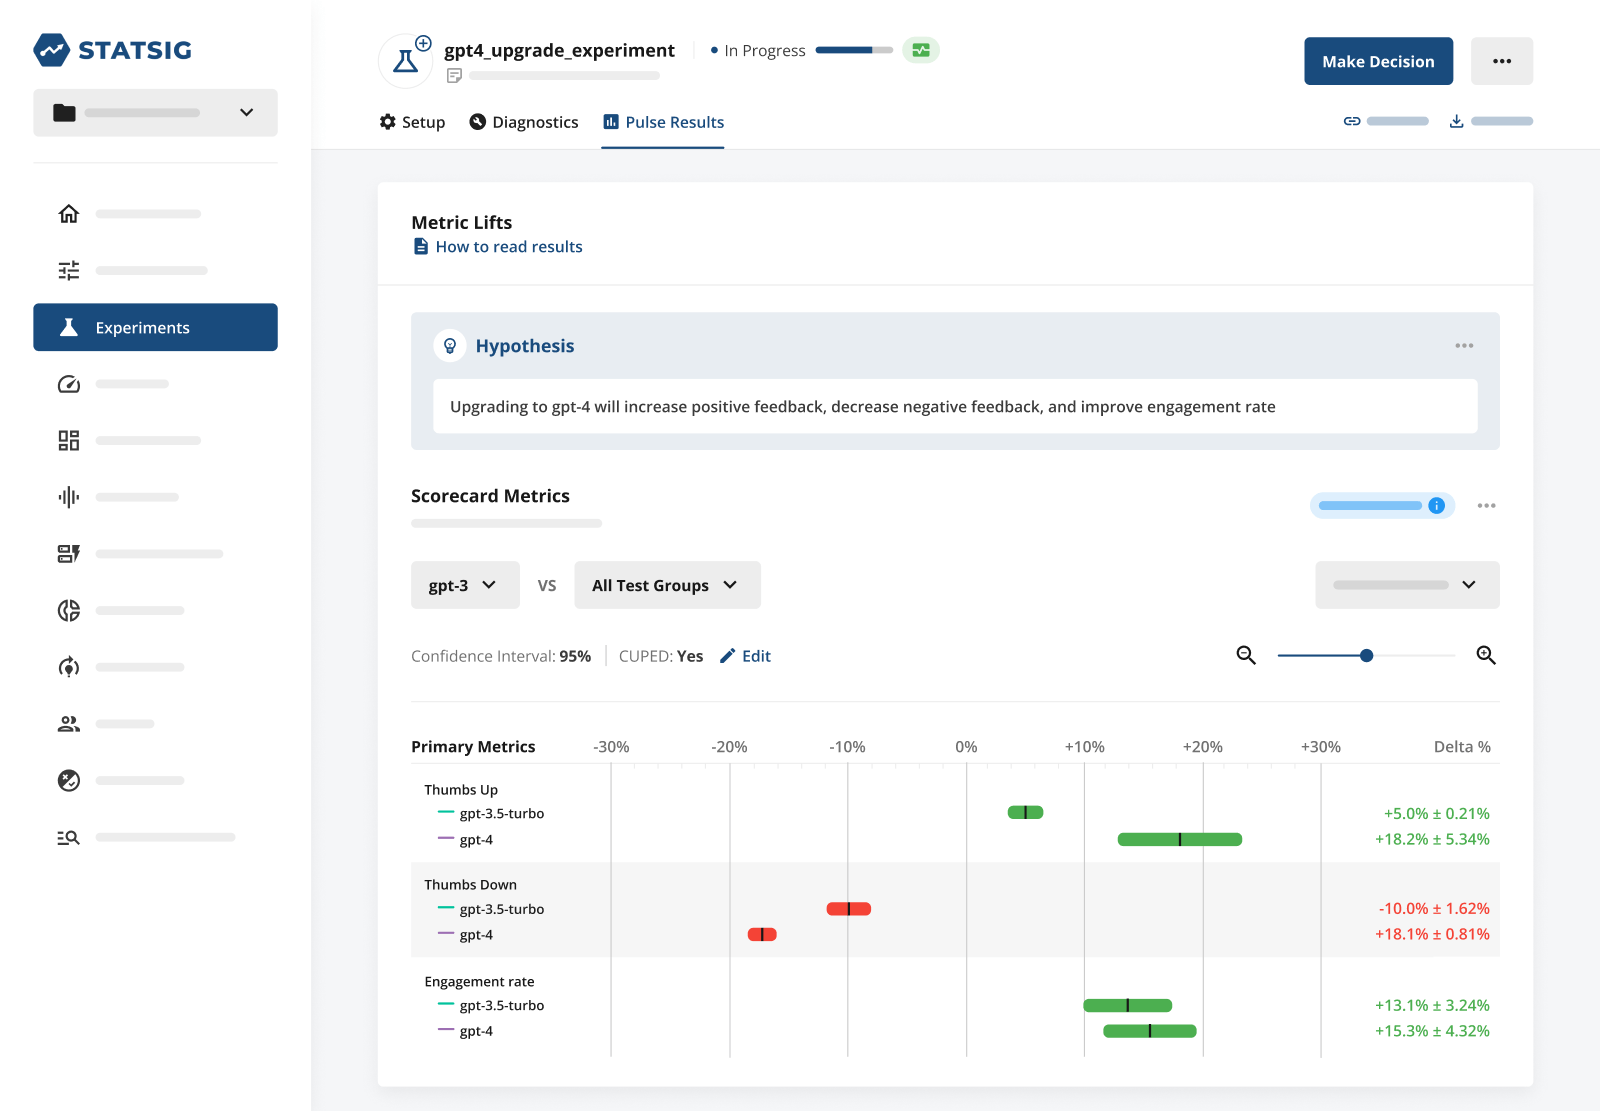1600x1111 pixels.
Task: Click the download export icon
Action: [1457, 121]
